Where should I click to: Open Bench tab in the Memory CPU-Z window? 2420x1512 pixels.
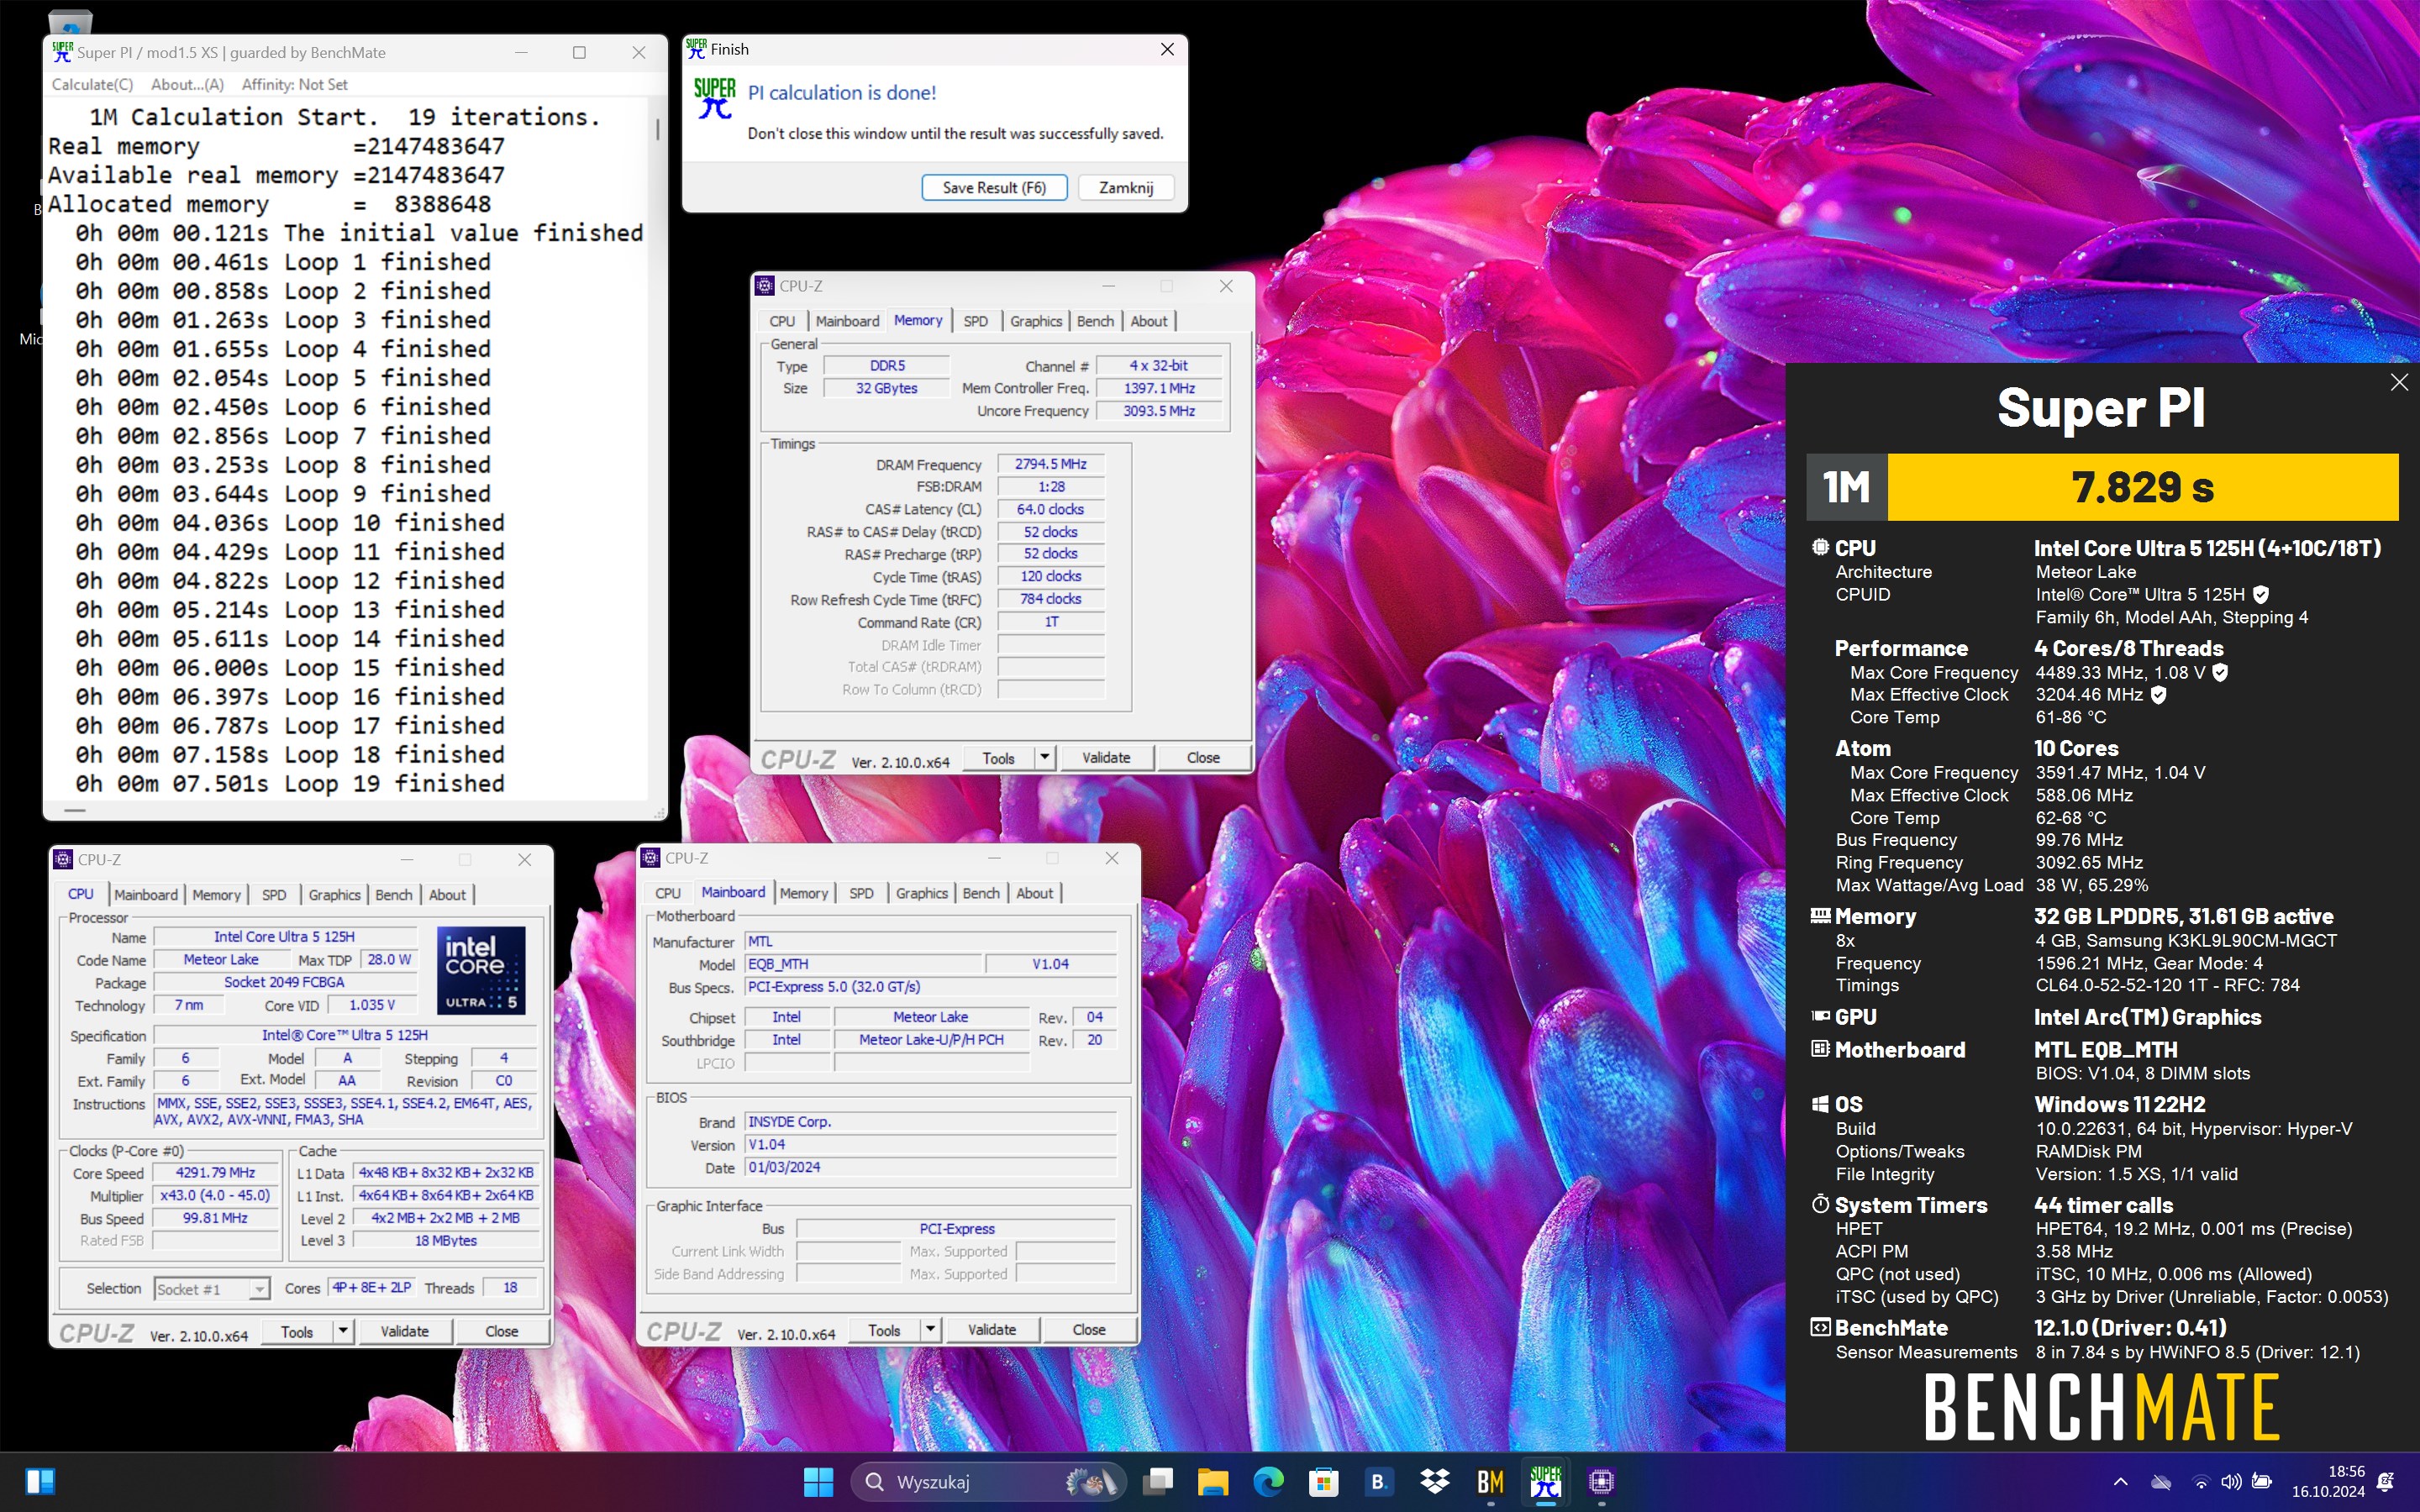[x=1095, y=321]
